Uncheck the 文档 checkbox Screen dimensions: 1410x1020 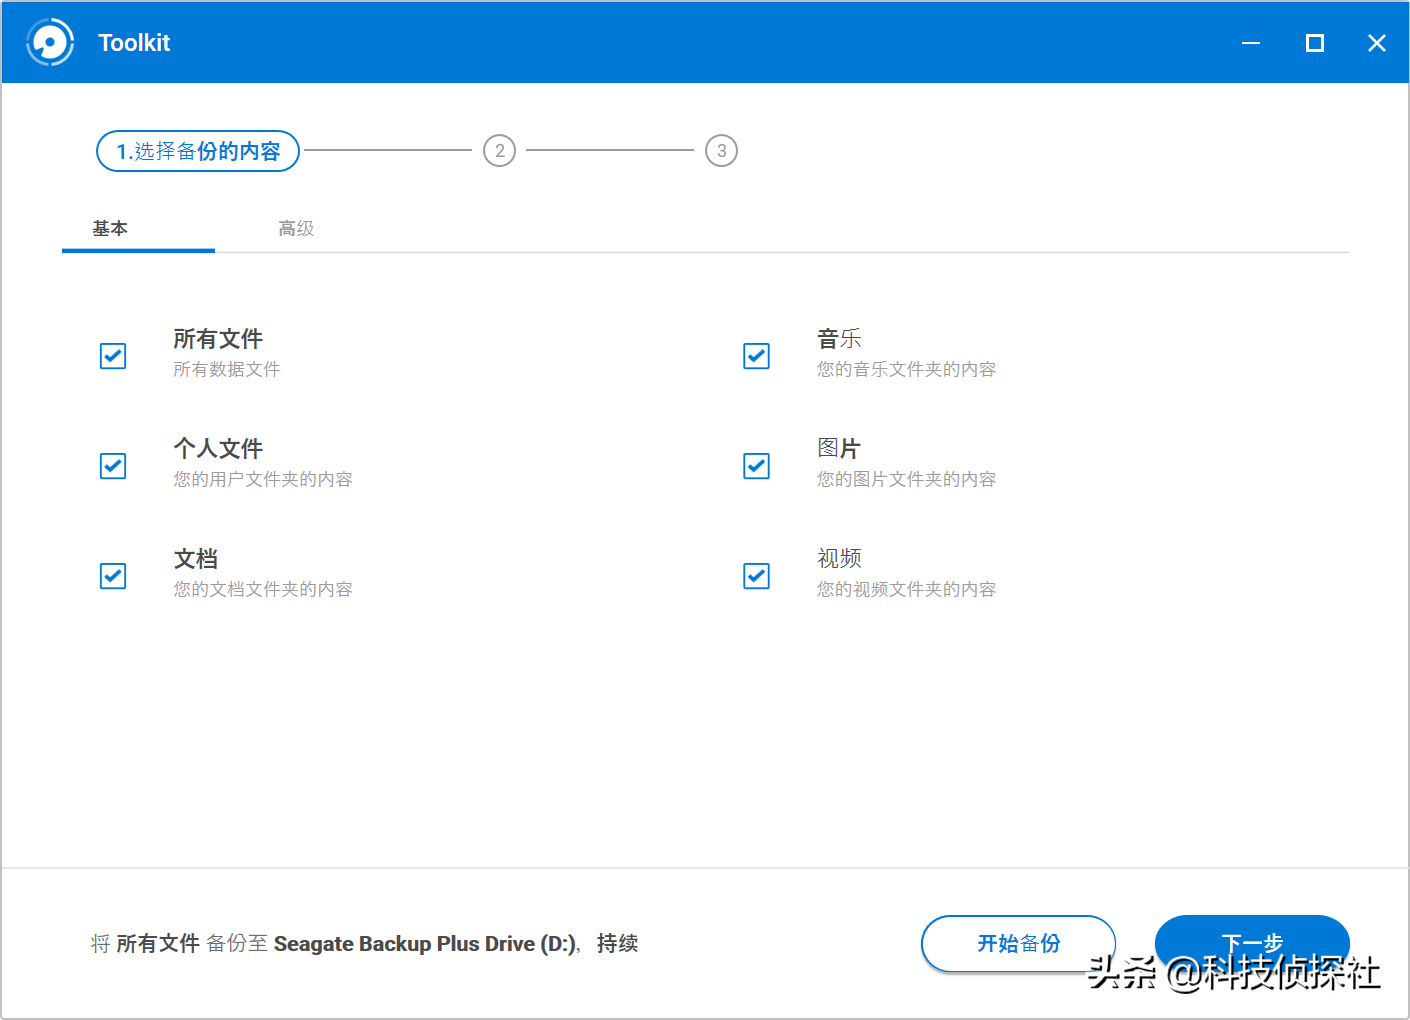pos(112,576)
